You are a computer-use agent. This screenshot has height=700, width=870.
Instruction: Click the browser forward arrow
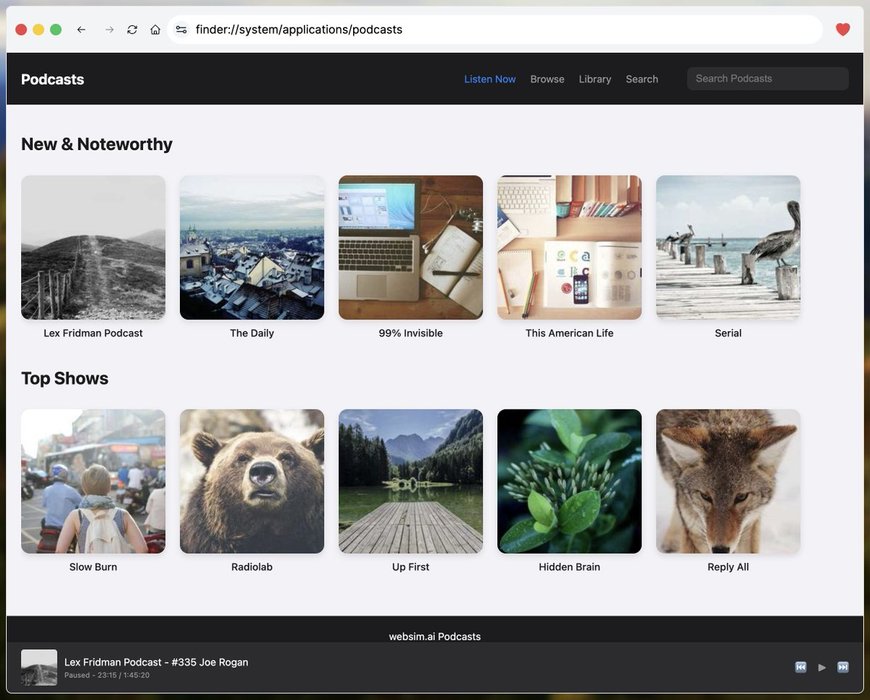coord(109,29)
